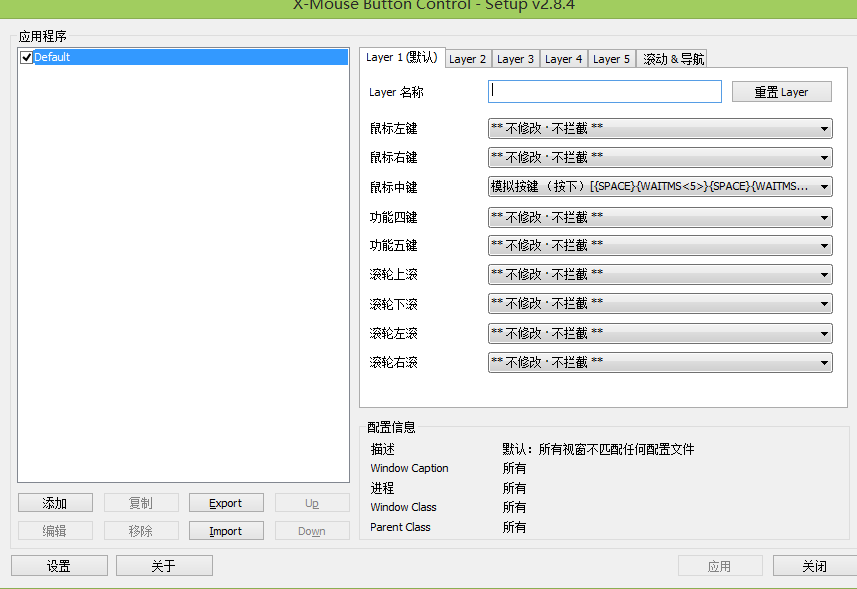Click the Window Caption label

[409, 468]
